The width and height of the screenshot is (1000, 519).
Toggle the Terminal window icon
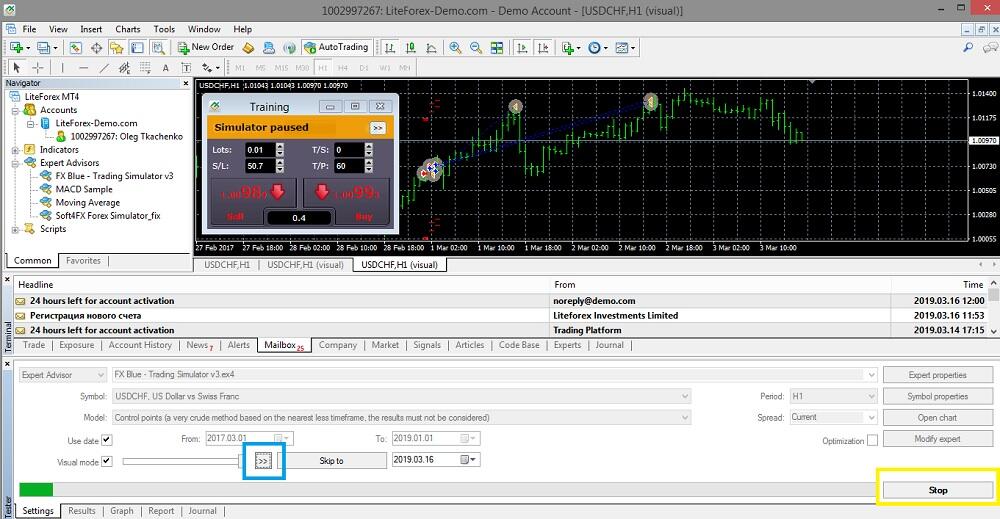pyautogui.click(x=137, y=47)
